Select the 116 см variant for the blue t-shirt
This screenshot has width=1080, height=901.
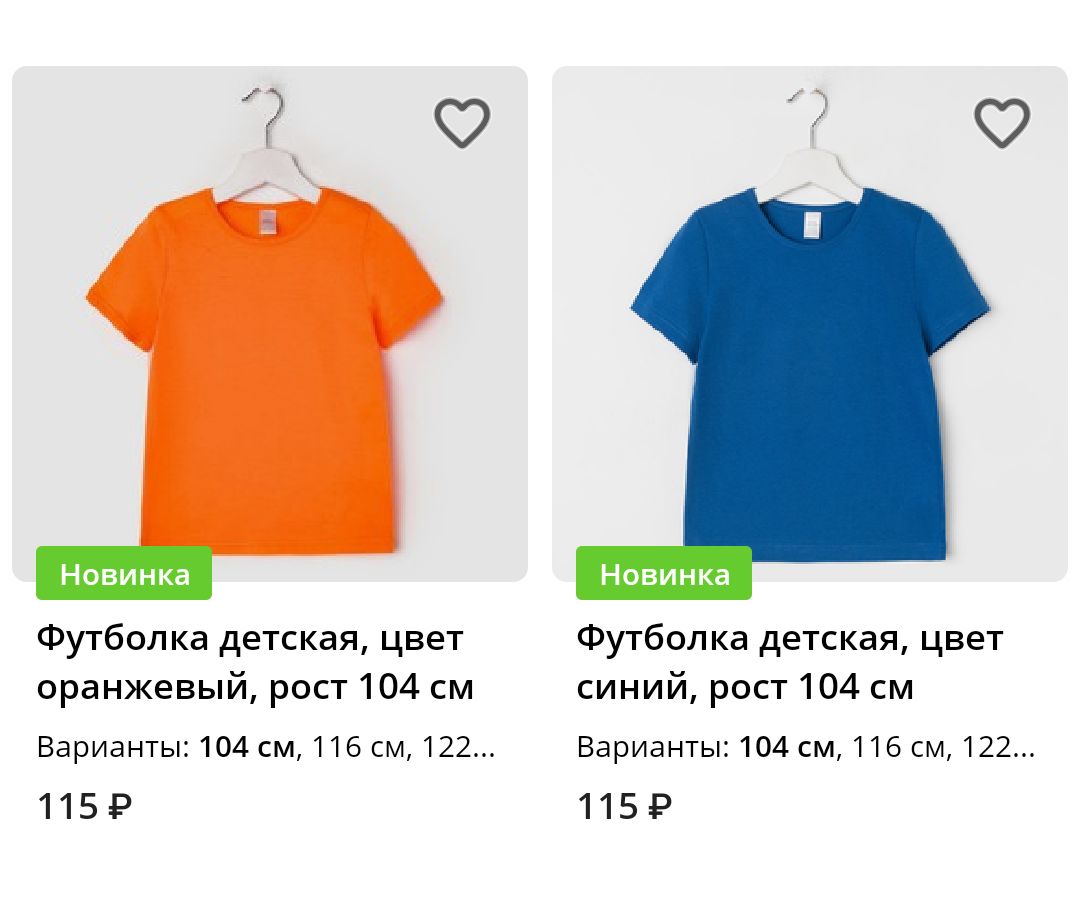898,747
